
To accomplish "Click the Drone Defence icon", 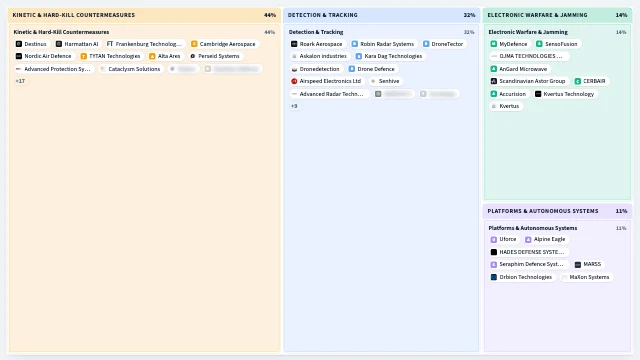I will [x=352, y=69].
